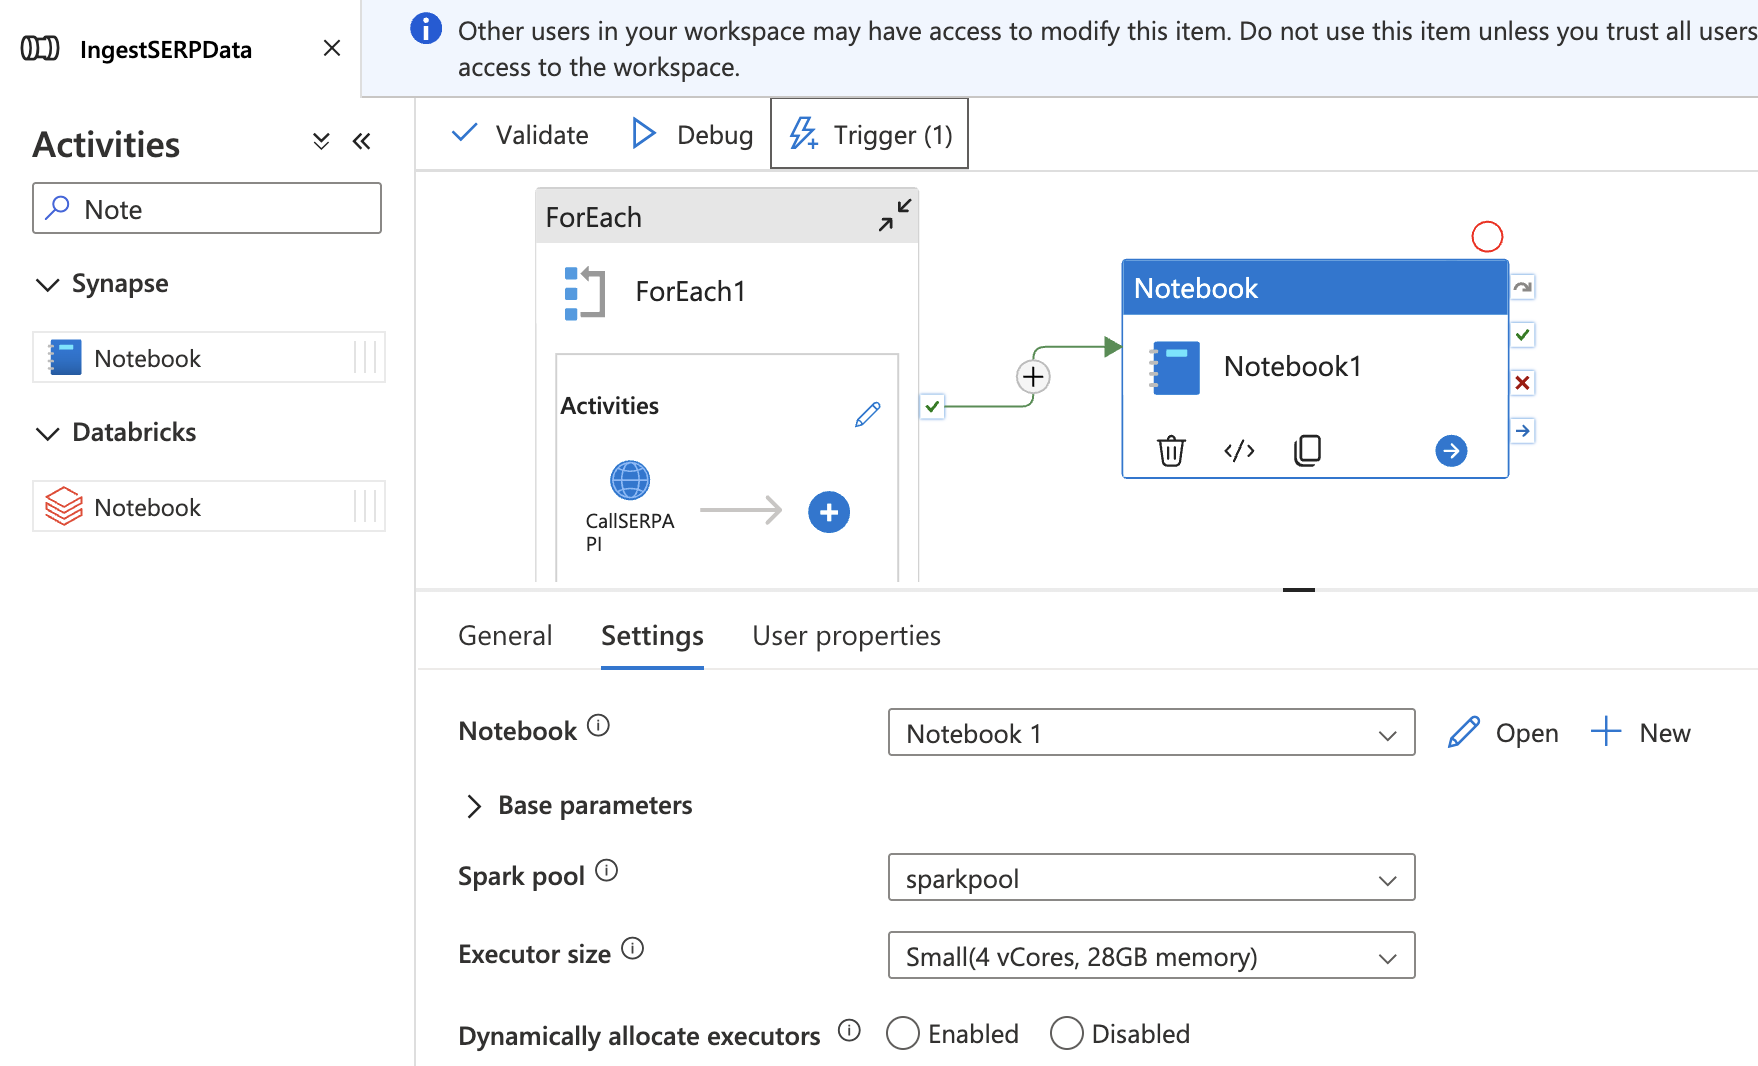This screenshot has height=1066, width=1758.
Task: Select Disabled for dynamic executor allocation
Action: tap(1067, 1033)
